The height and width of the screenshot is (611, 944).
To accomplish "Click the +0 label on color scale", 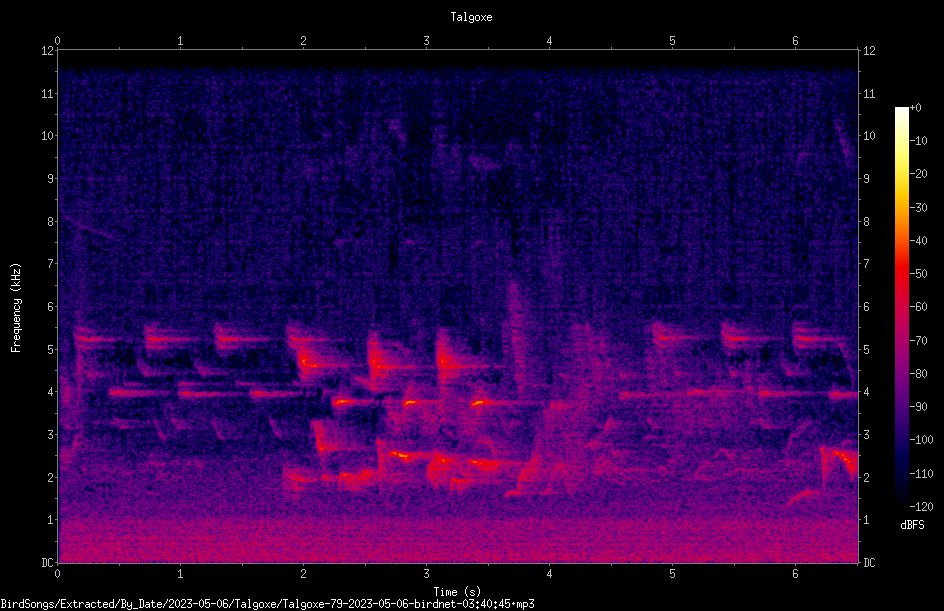I will pos(916,108).
